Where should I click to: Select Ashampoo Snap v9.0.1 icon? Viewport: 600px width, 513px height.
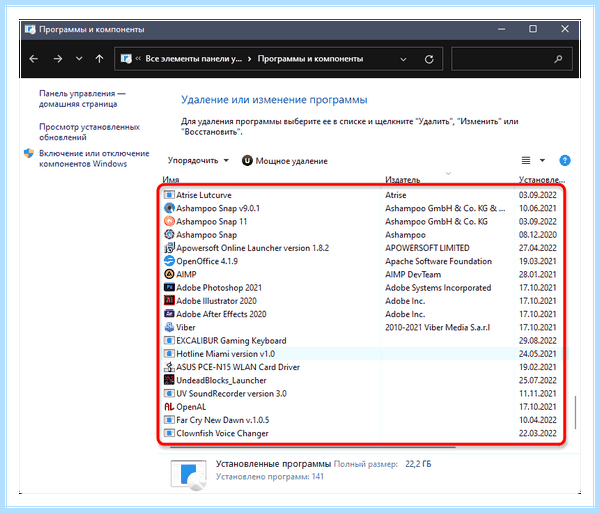[x=169, y=208]
